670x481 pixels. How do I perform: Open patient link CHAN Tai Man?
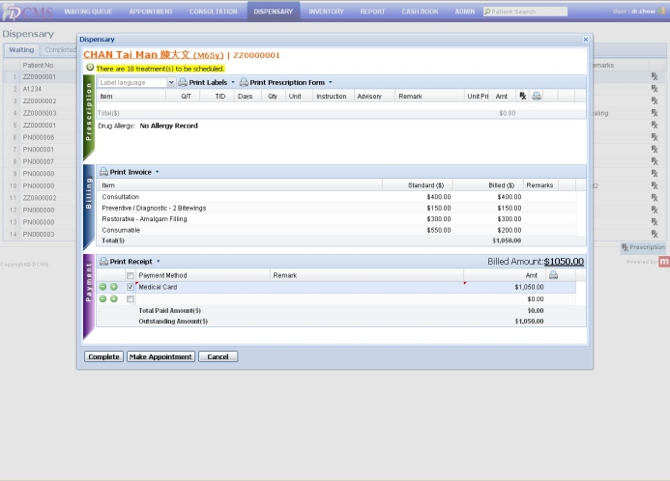tap(153, 55)
